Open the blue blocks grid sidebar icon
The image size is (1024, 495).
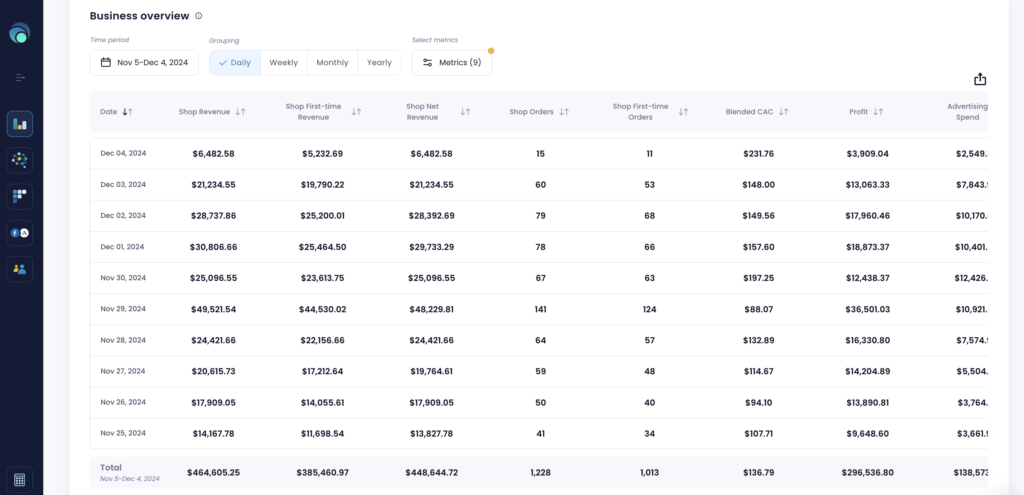(20, 196)
